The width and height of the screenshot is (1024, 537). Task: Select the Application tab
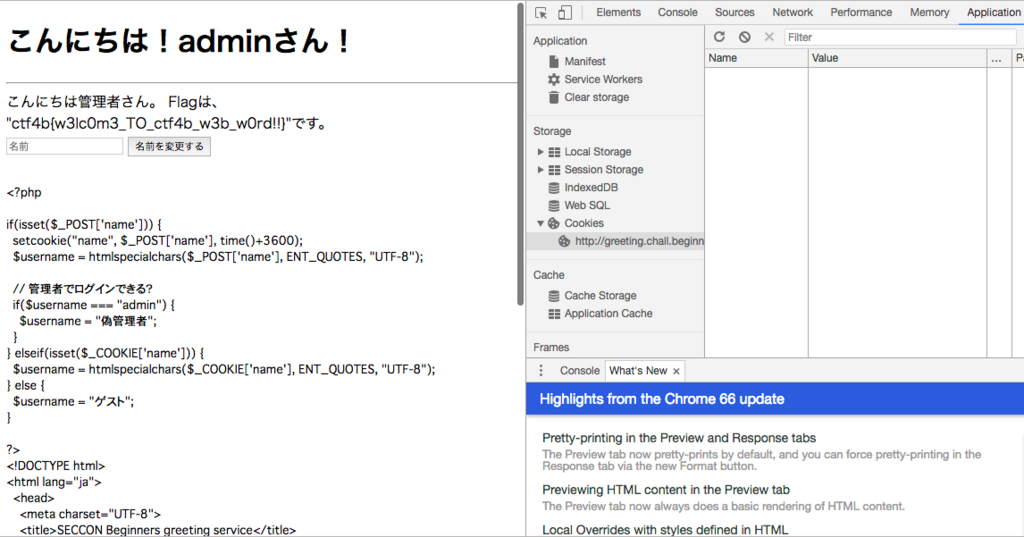click(x=993, y=12)
